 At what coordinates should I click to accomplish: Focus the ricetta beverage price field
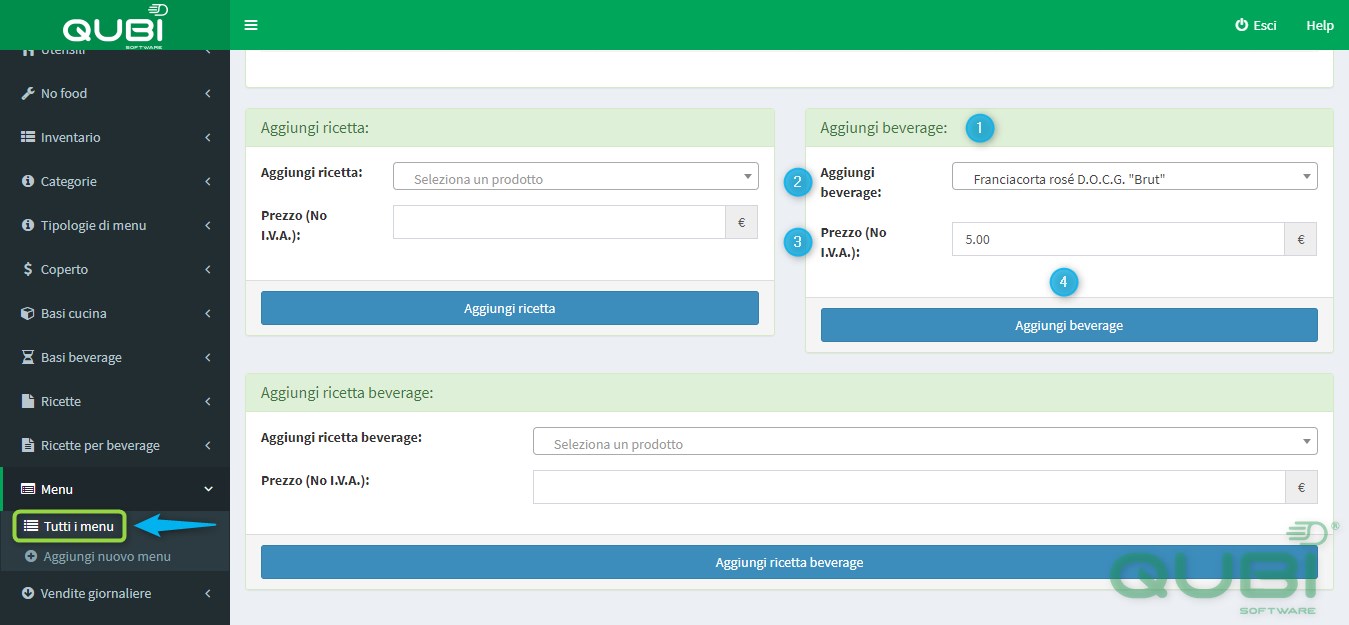point(909,487)
